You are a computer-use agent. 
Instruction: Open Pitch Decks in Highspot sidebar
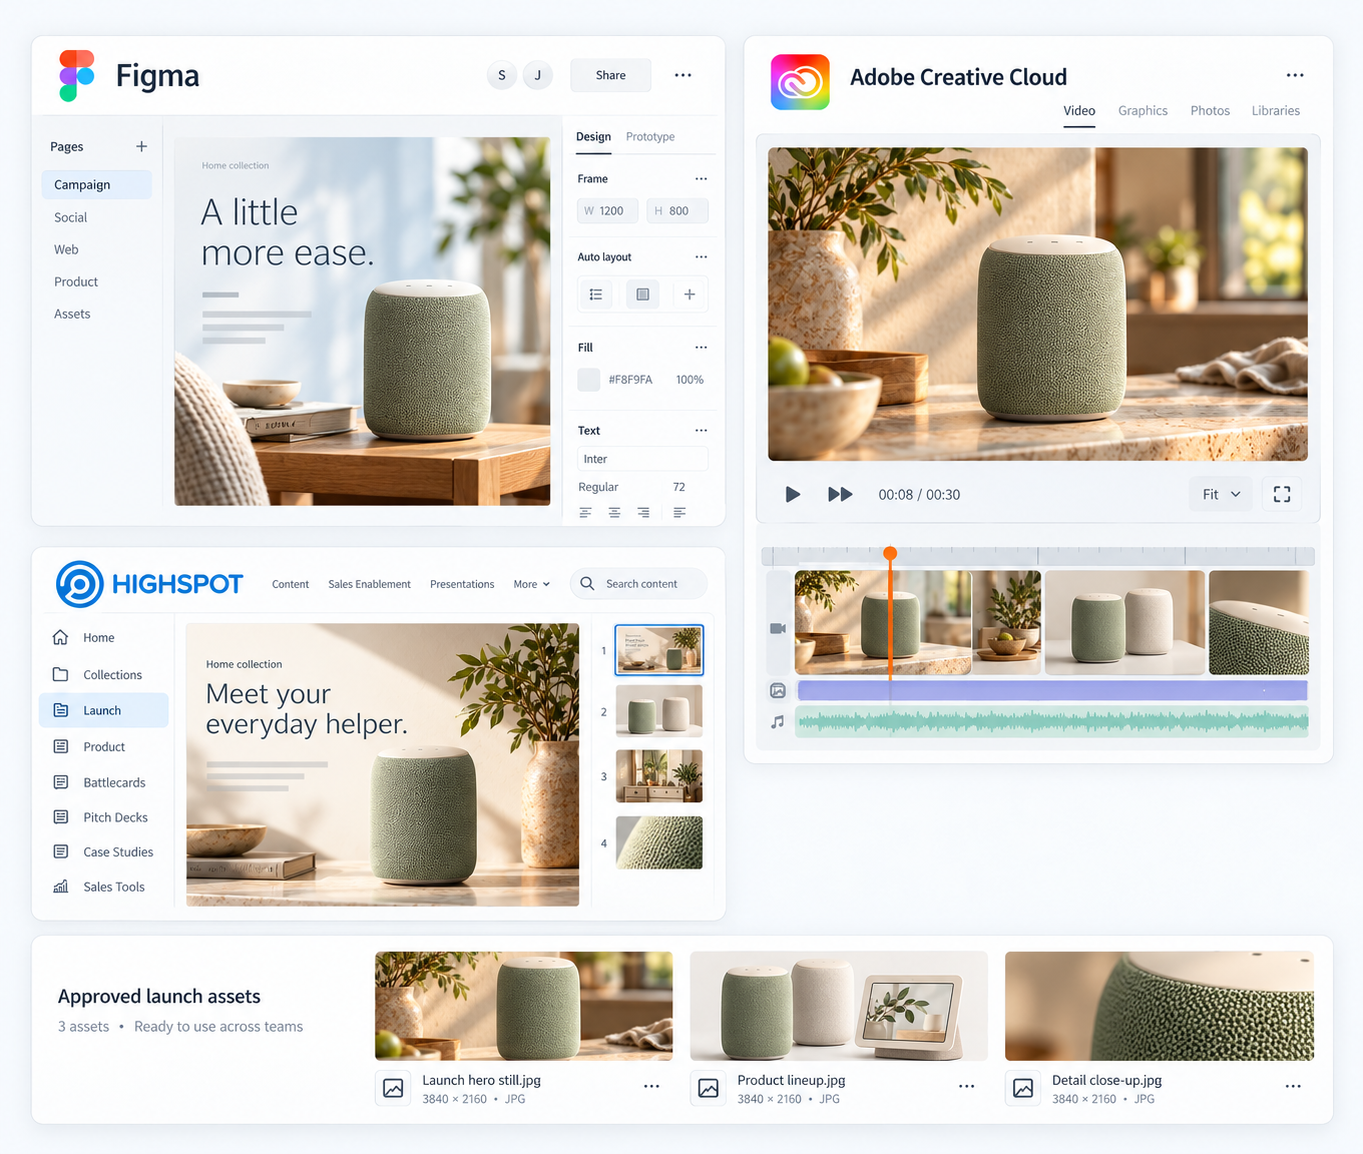click(104, 817)
